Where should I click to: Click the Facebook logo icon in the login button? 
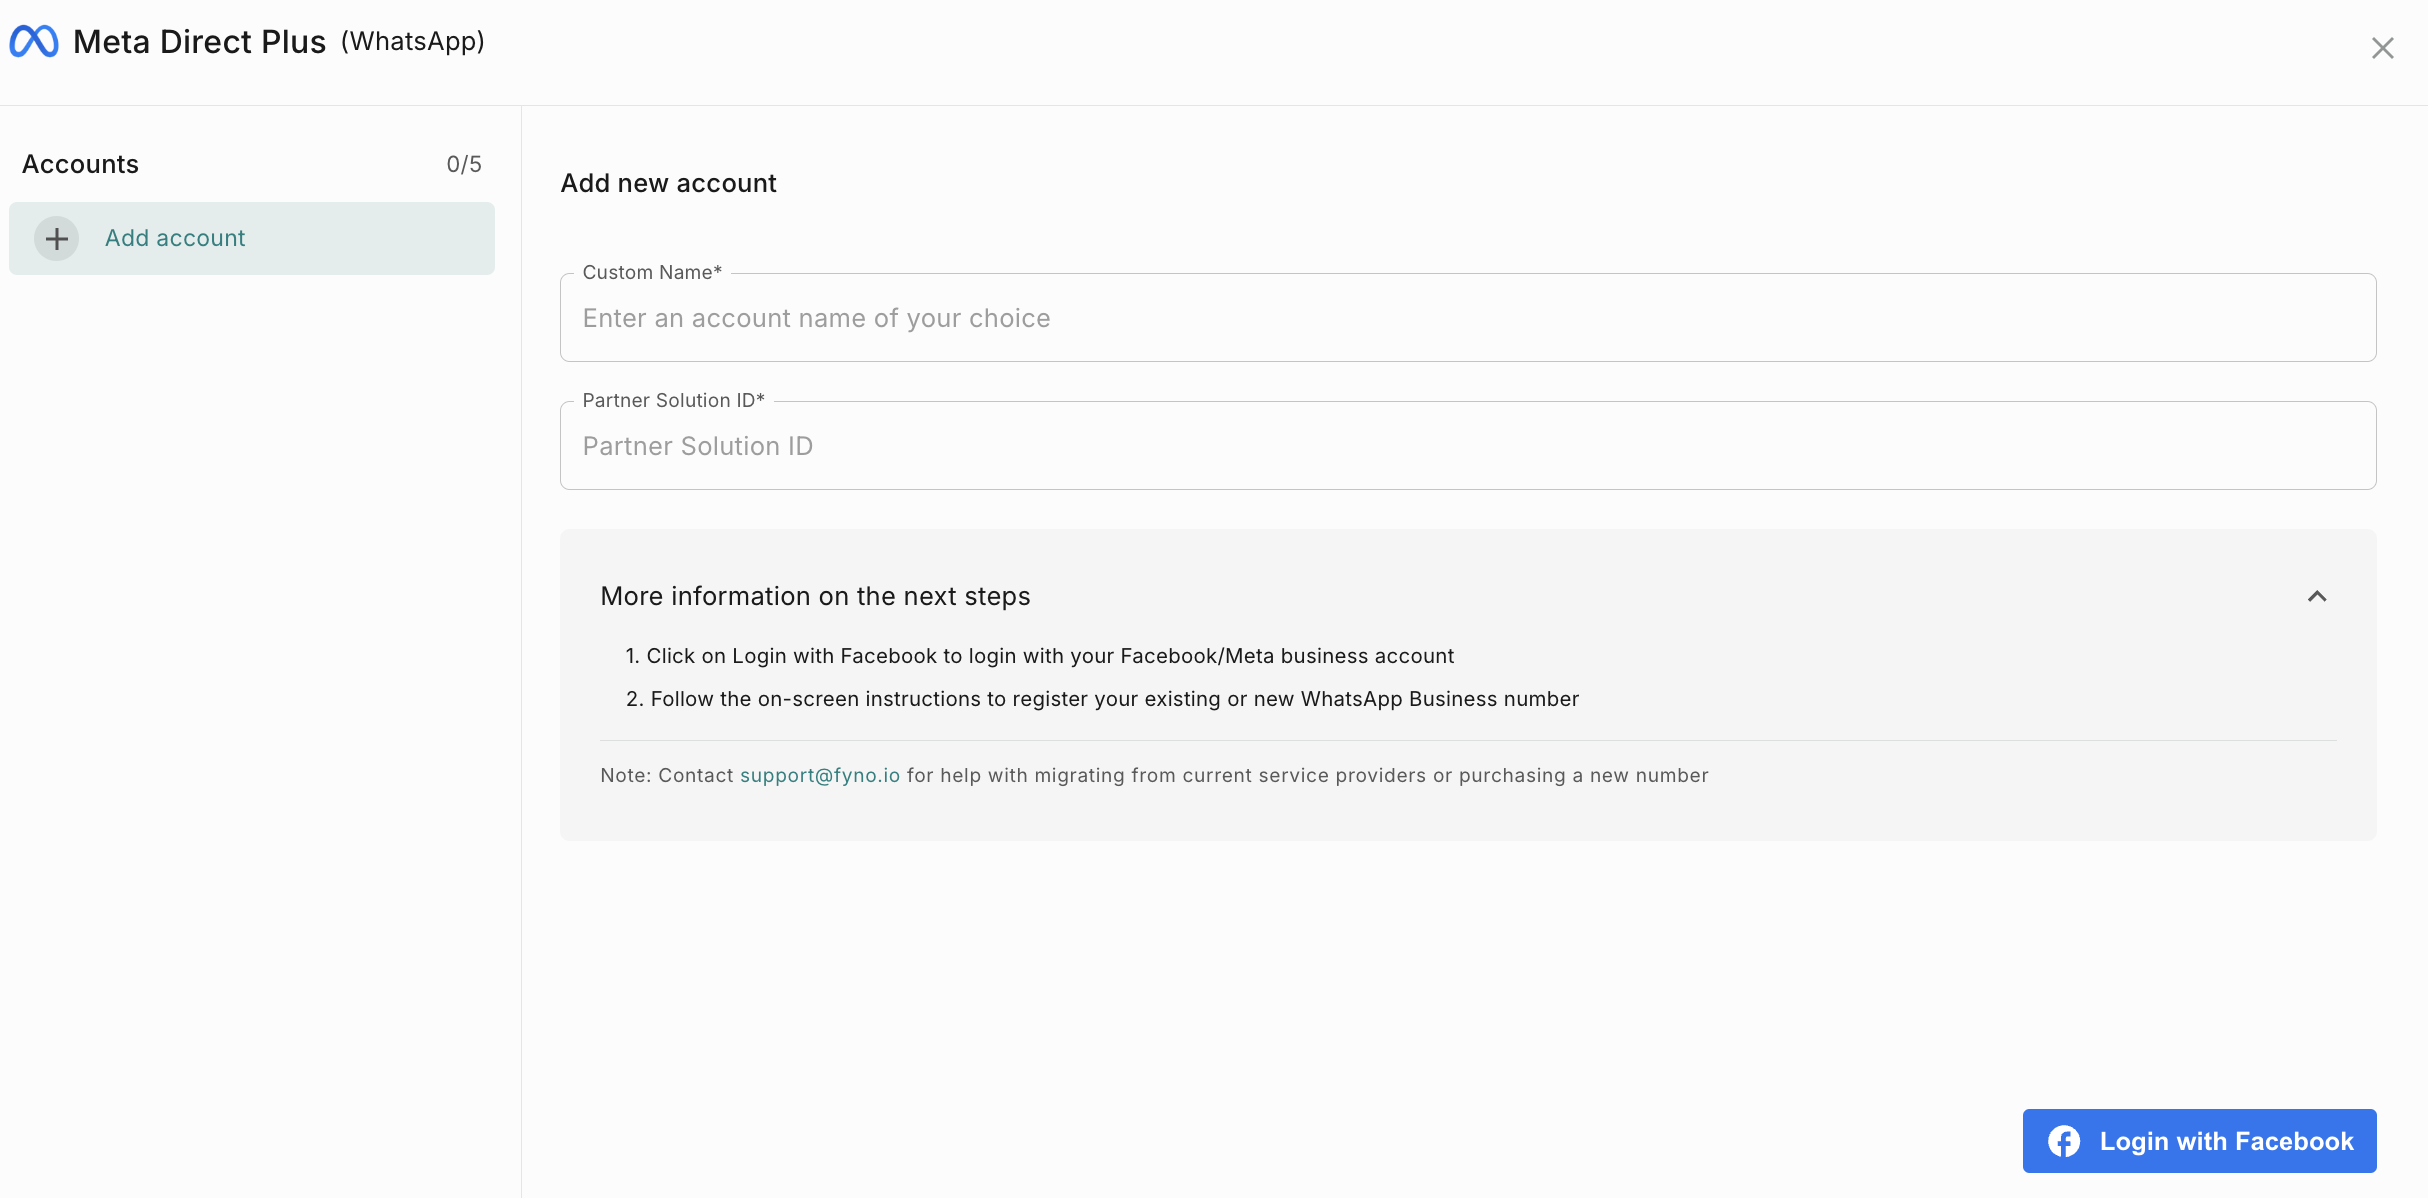(2063, 1141)
